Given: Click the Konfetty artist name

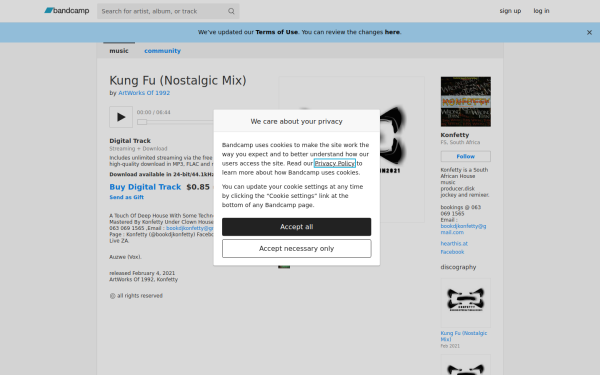Looking at the screenshot, I should tap(455, 135).
